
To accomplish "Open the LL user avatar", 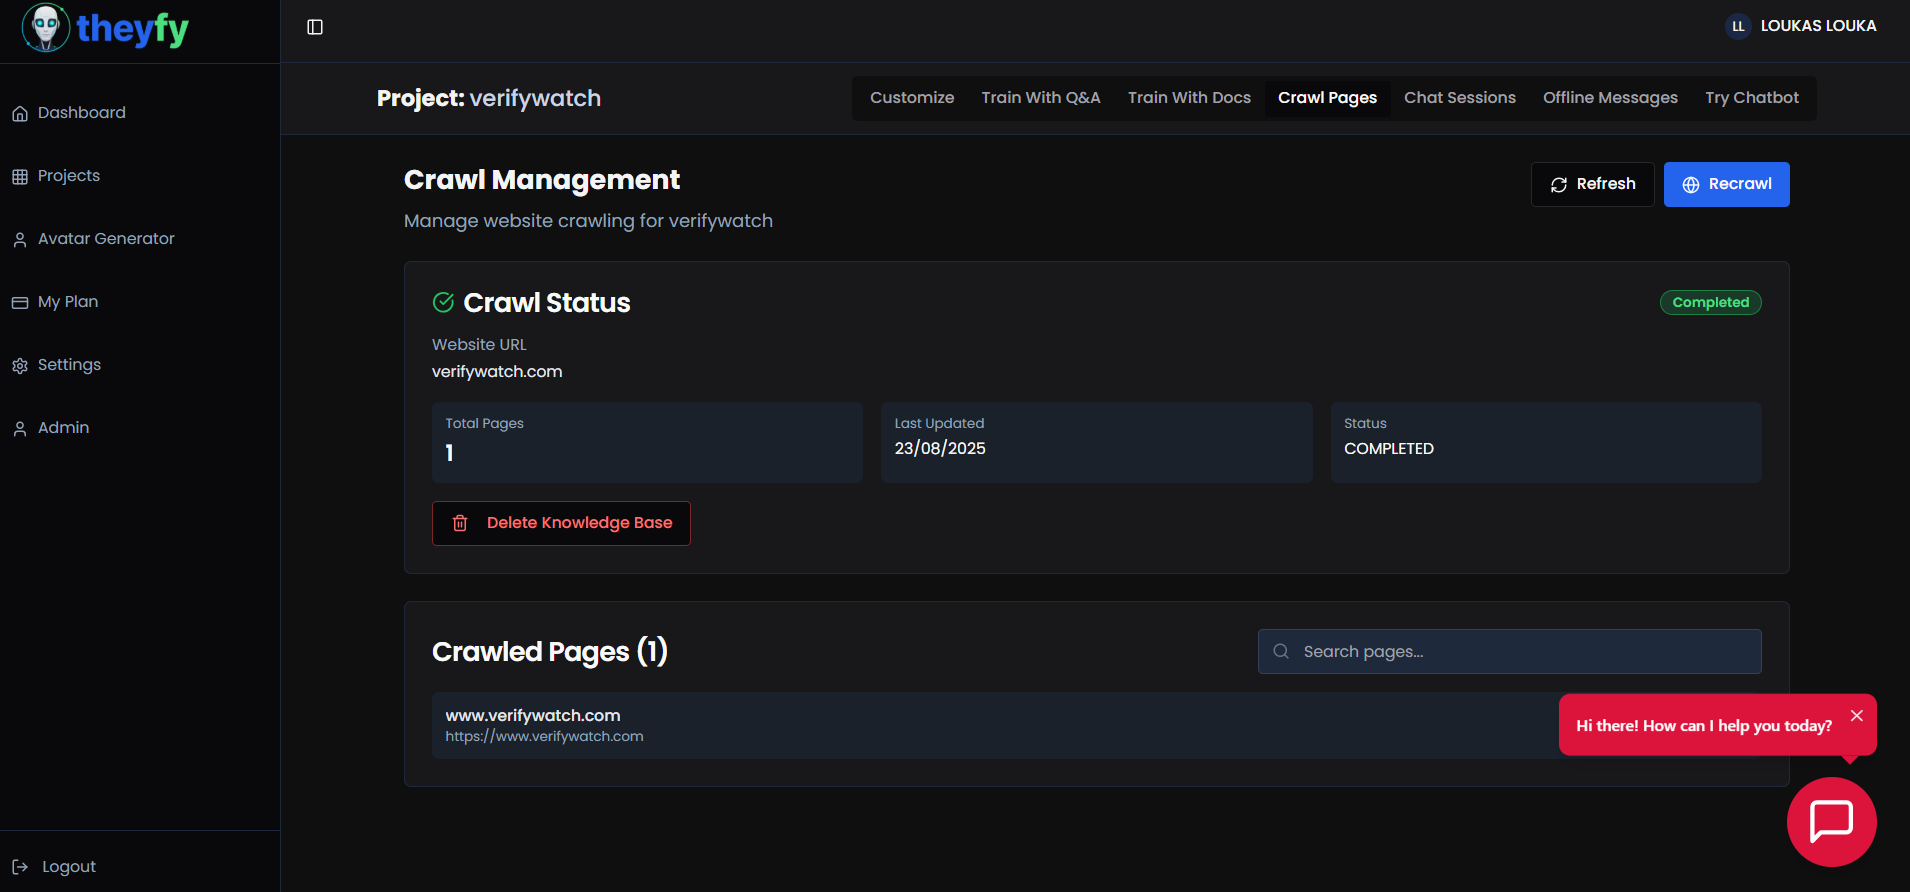I will pyautogui.click(x=1738, y=26).
